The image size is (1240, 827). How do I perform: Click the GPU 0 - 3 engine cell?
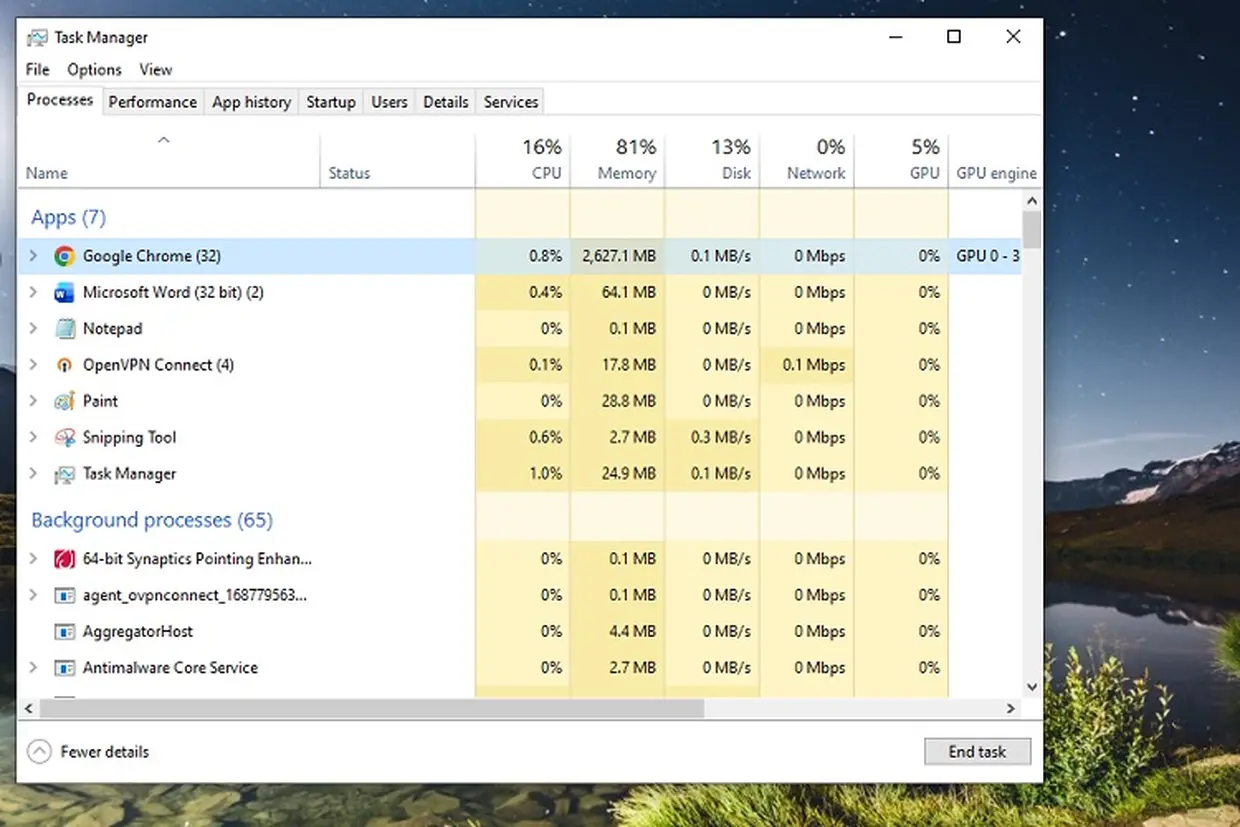tap(986, 256)
